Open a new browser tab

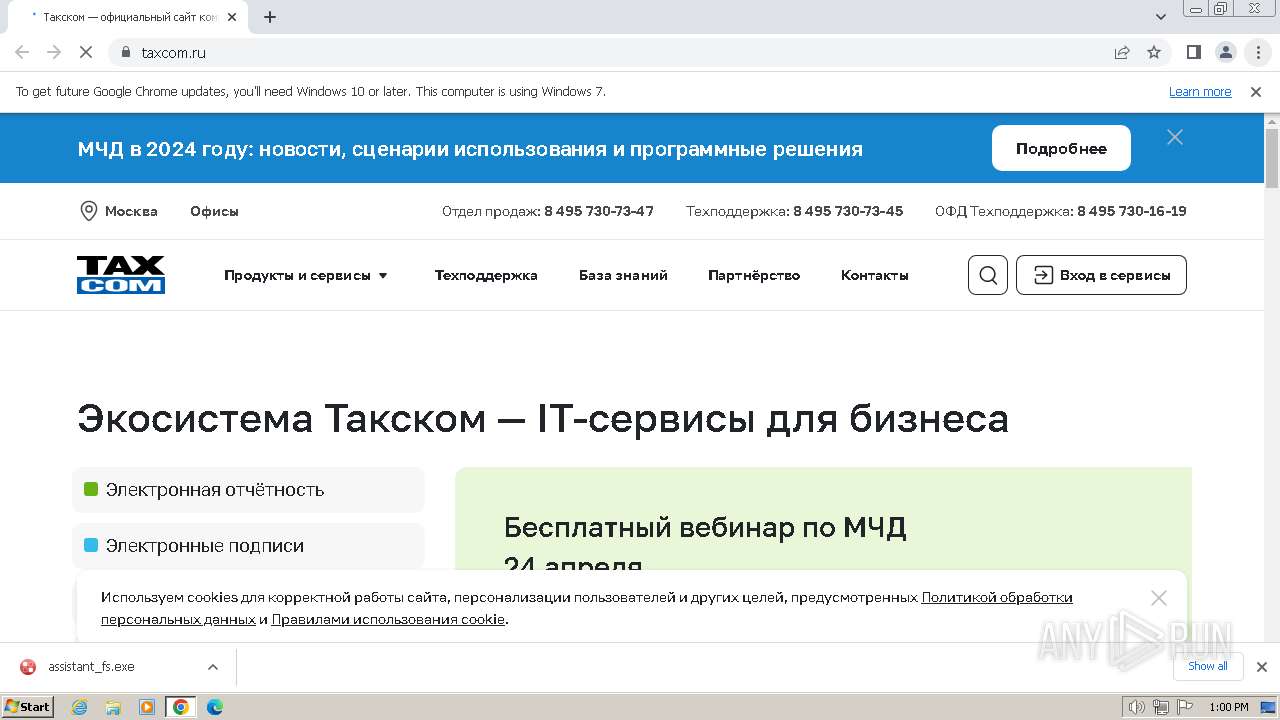click(270, 17)
